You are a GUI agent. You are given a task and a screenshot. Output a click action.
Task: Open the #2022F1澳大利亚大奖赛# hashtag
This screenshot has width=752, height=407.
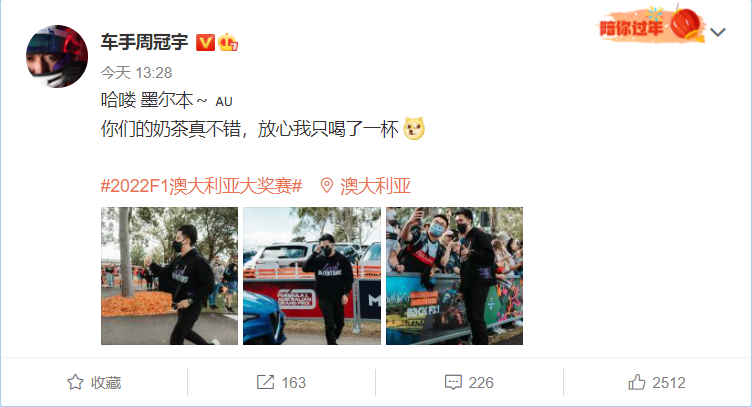coord(201,186)
